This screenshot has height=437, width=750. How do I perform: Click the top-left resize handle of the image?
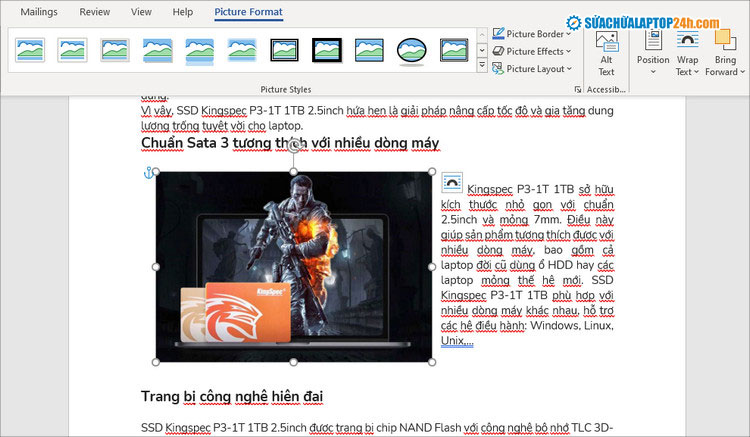(x=156, y=172)
